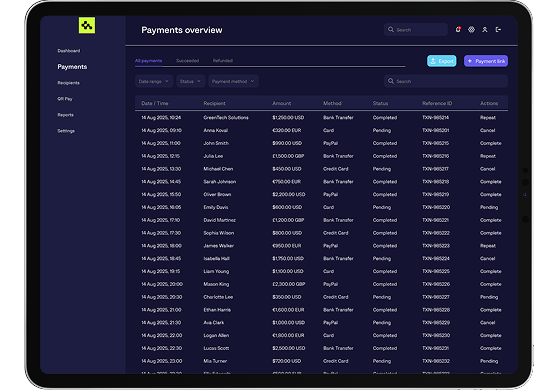
Task: Open the globe settings icon in header
Action: click(471, 30)
